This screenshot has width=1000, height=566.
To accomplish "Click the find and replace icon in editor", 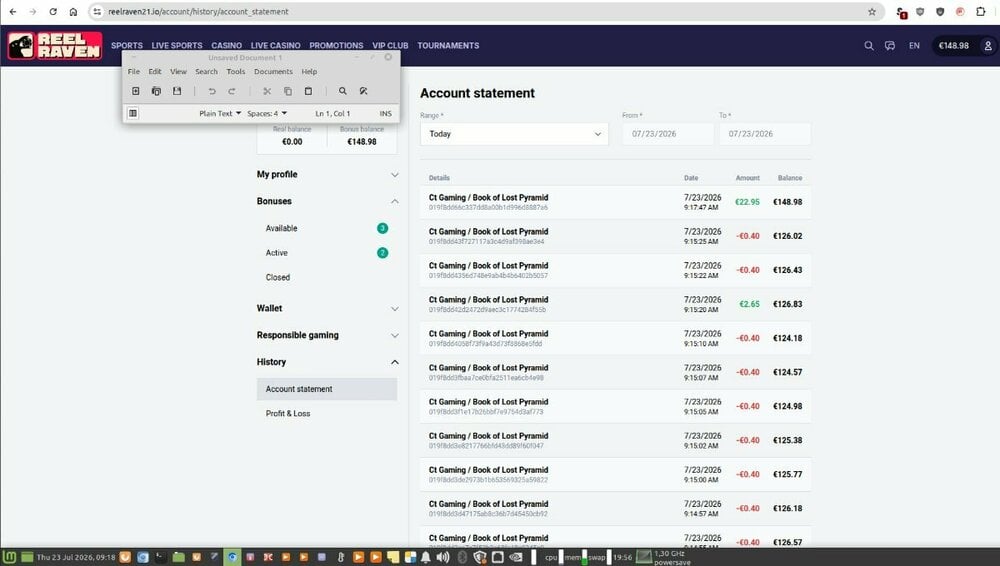I will pyautogui.click(x=364, y=91).
